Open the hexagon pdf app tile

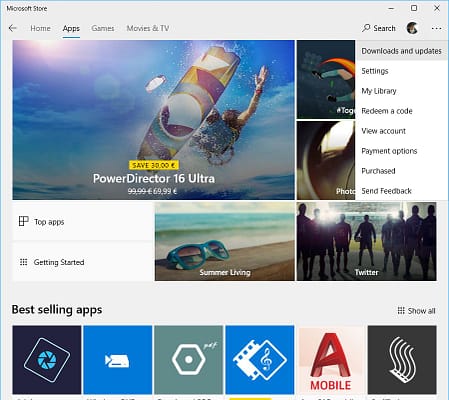(x=189, y=360)
